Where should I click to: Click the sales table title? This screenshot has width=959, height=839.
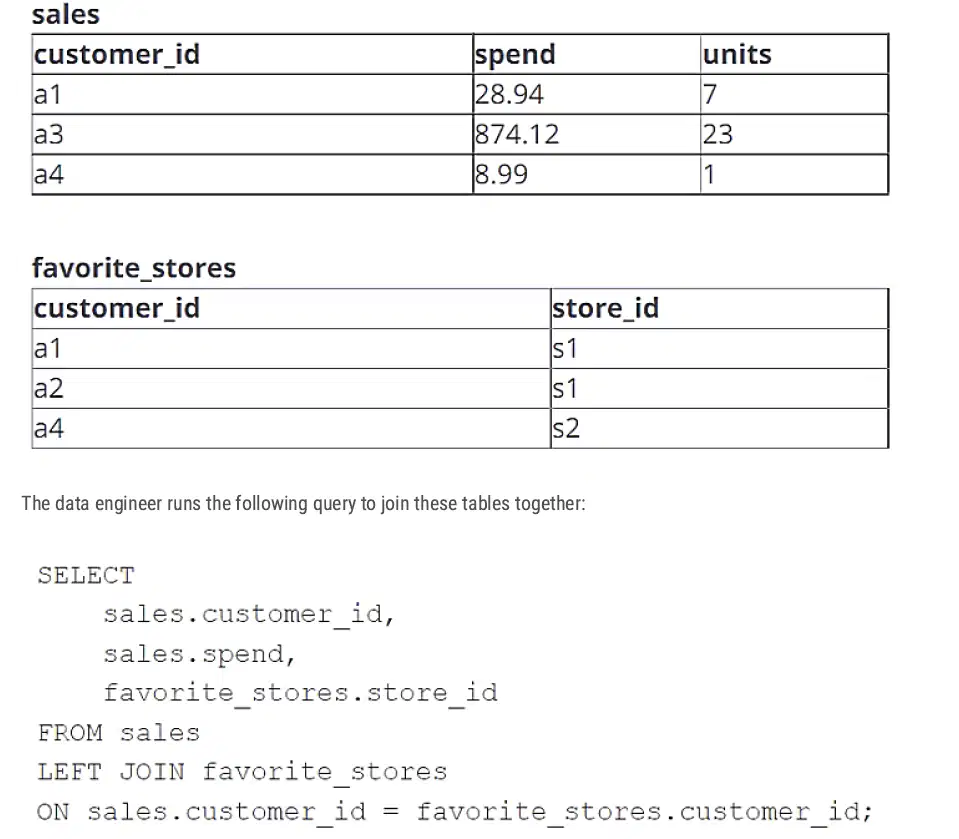(x=65, y=15)
